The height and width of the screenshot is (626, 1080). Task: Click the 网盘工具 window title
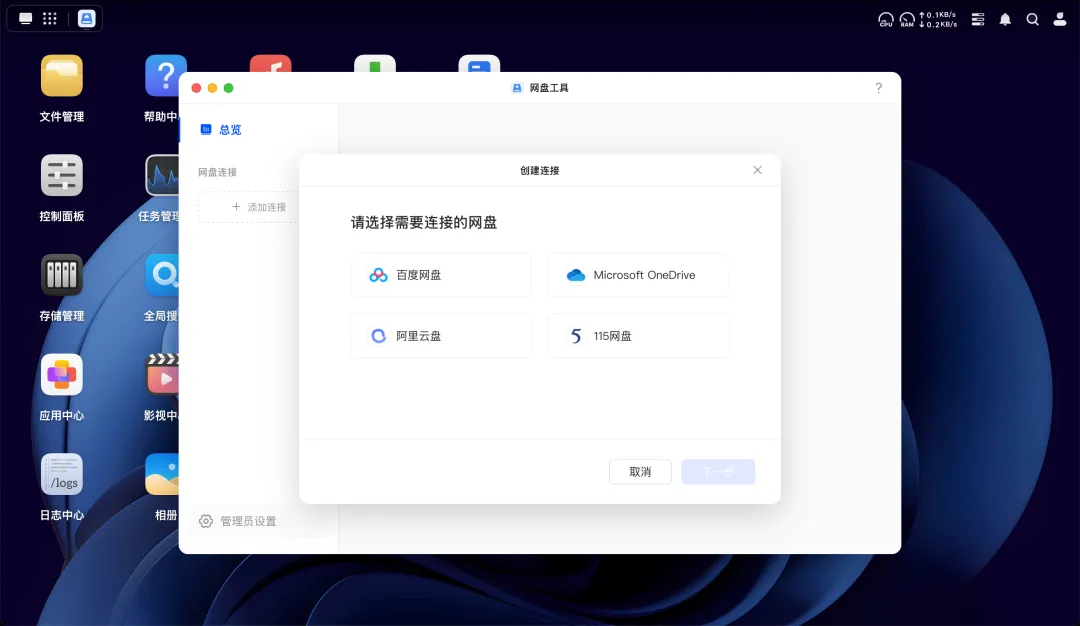tap(549, 87)
